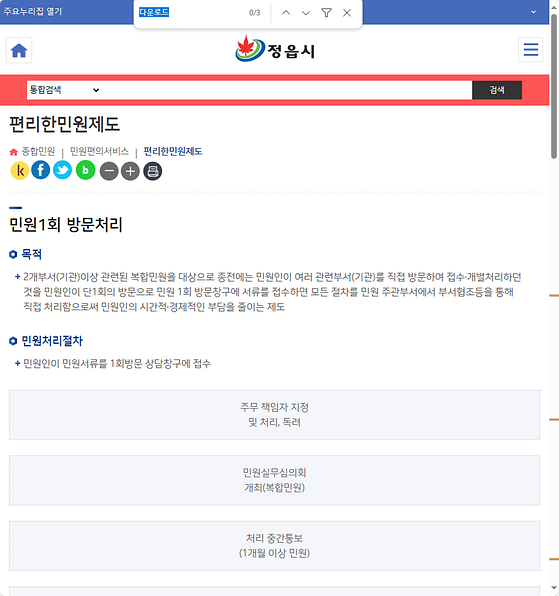This screenshot has width=559, height=596.
Task: Click the 편리한민원제도 page title
Action: click(x=64, y=124)
